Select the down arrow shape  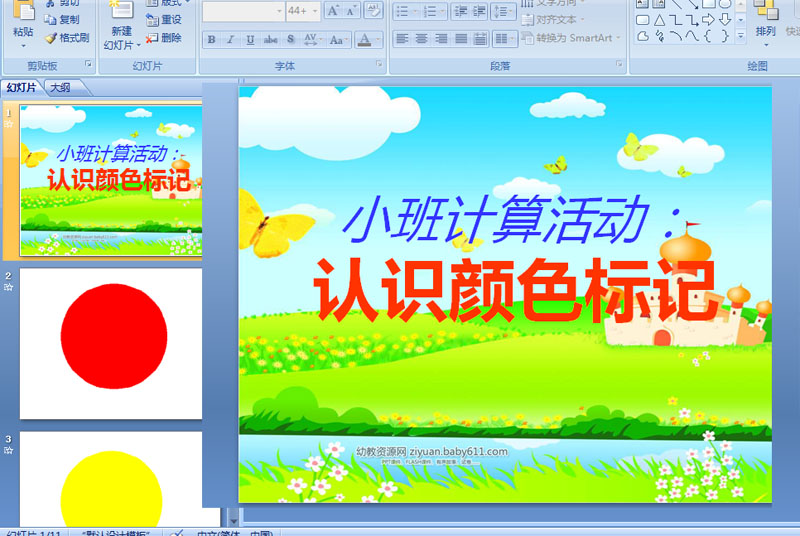click(725, 20)
